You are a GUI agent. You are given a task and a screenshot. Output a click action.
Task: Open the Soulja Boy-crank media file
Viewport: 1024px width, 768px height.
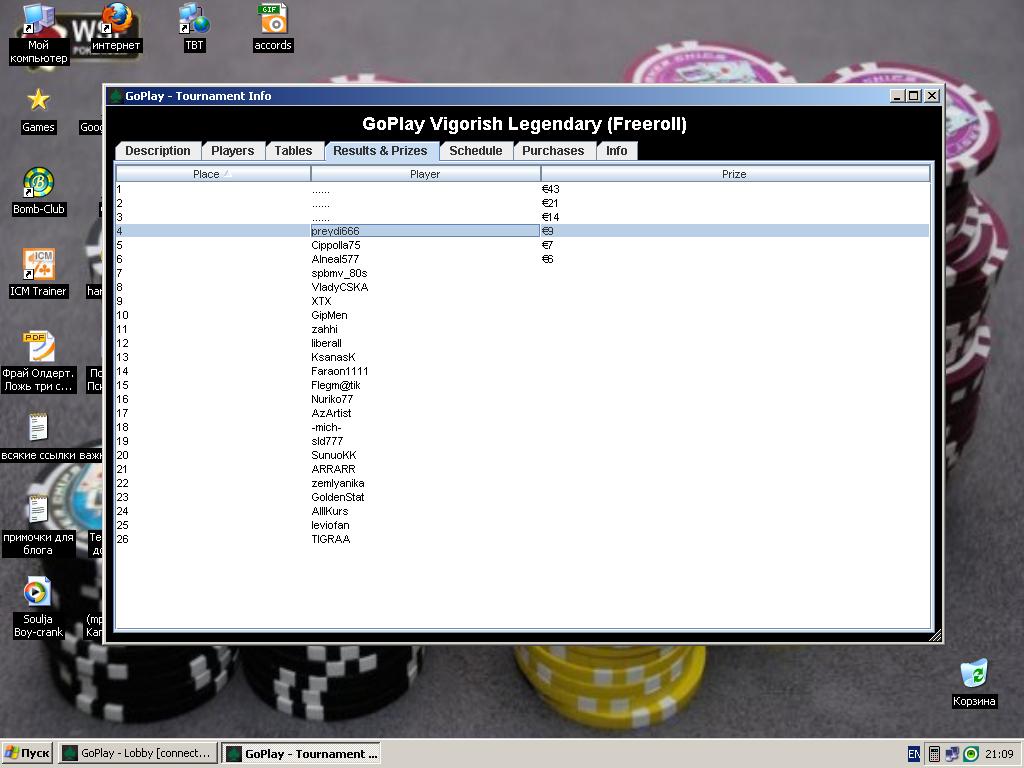coord(38,592)
